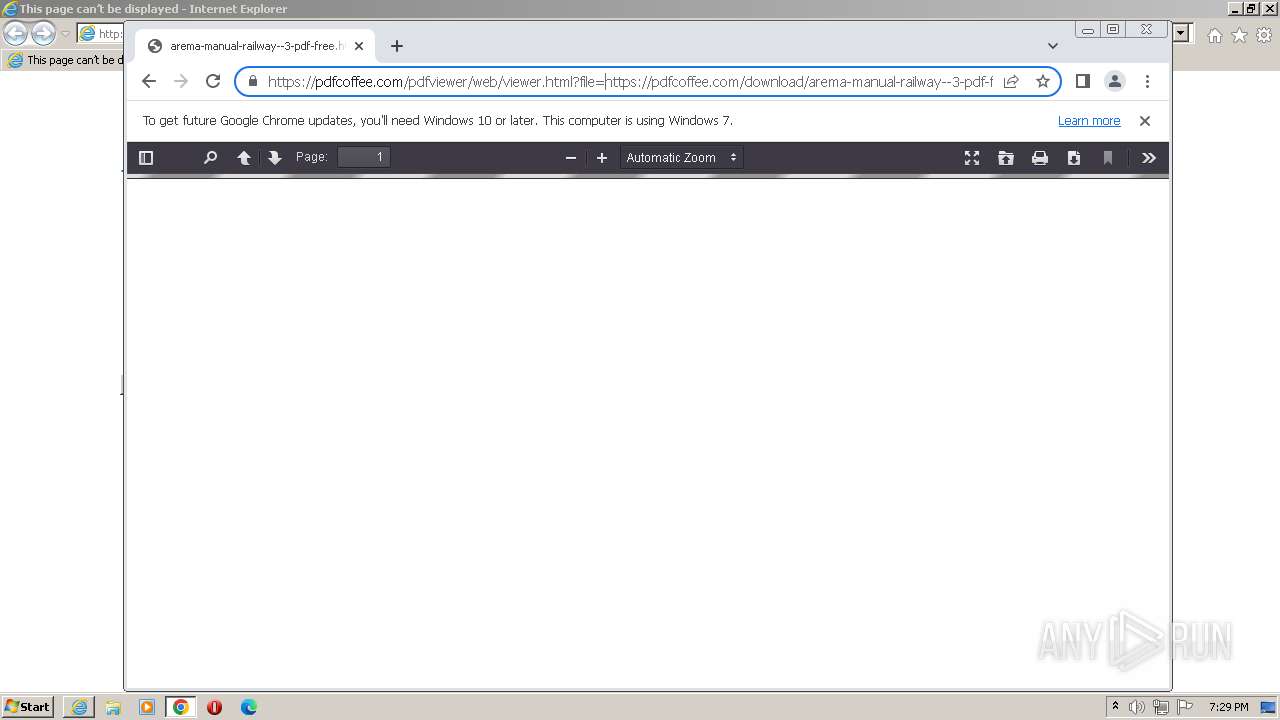Open File Explorer from the taskbar
Image resolution: width=1280 pixels, height=720 pixels.
(113, 707)
